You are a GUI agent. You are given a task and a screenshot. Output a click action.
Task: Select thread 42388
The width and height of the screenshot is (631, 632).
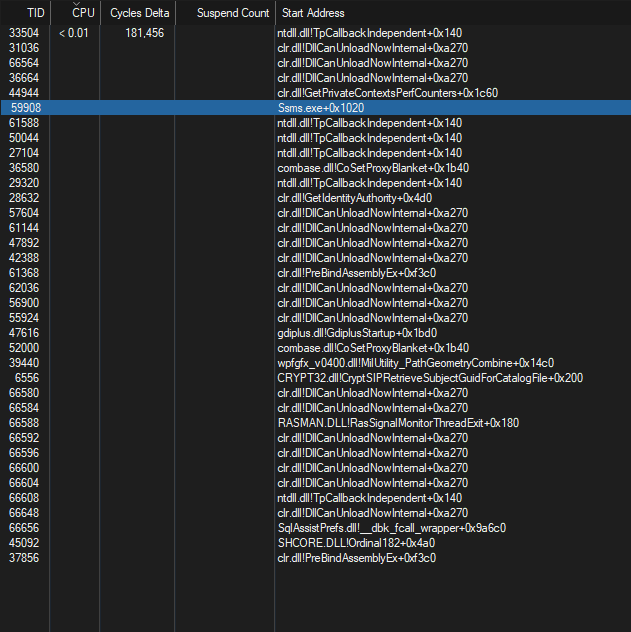316,258
